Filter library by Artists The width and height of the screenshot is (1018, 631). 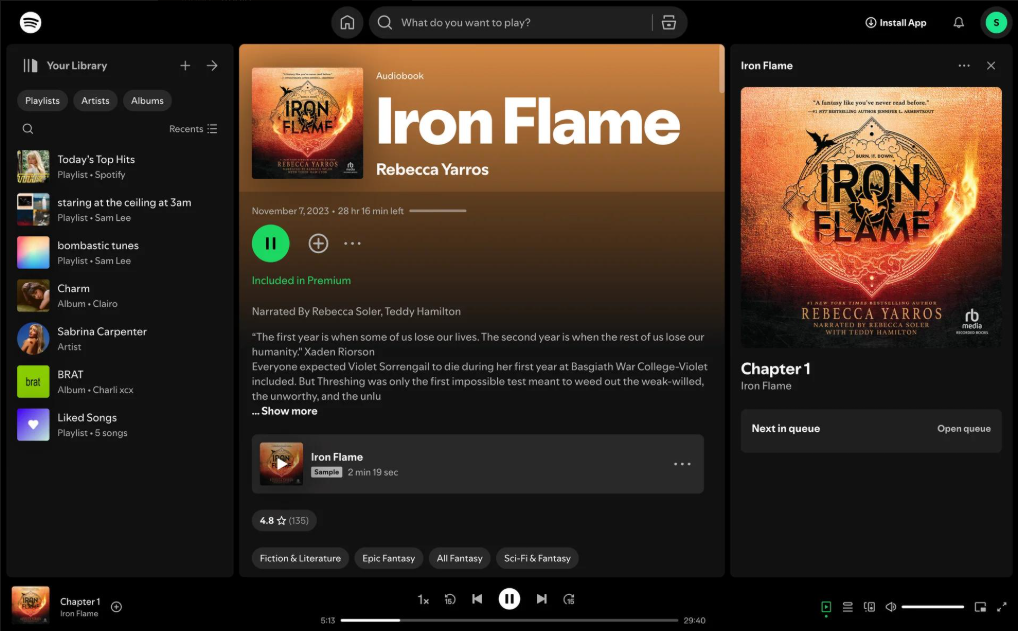(x=95, y=101)
